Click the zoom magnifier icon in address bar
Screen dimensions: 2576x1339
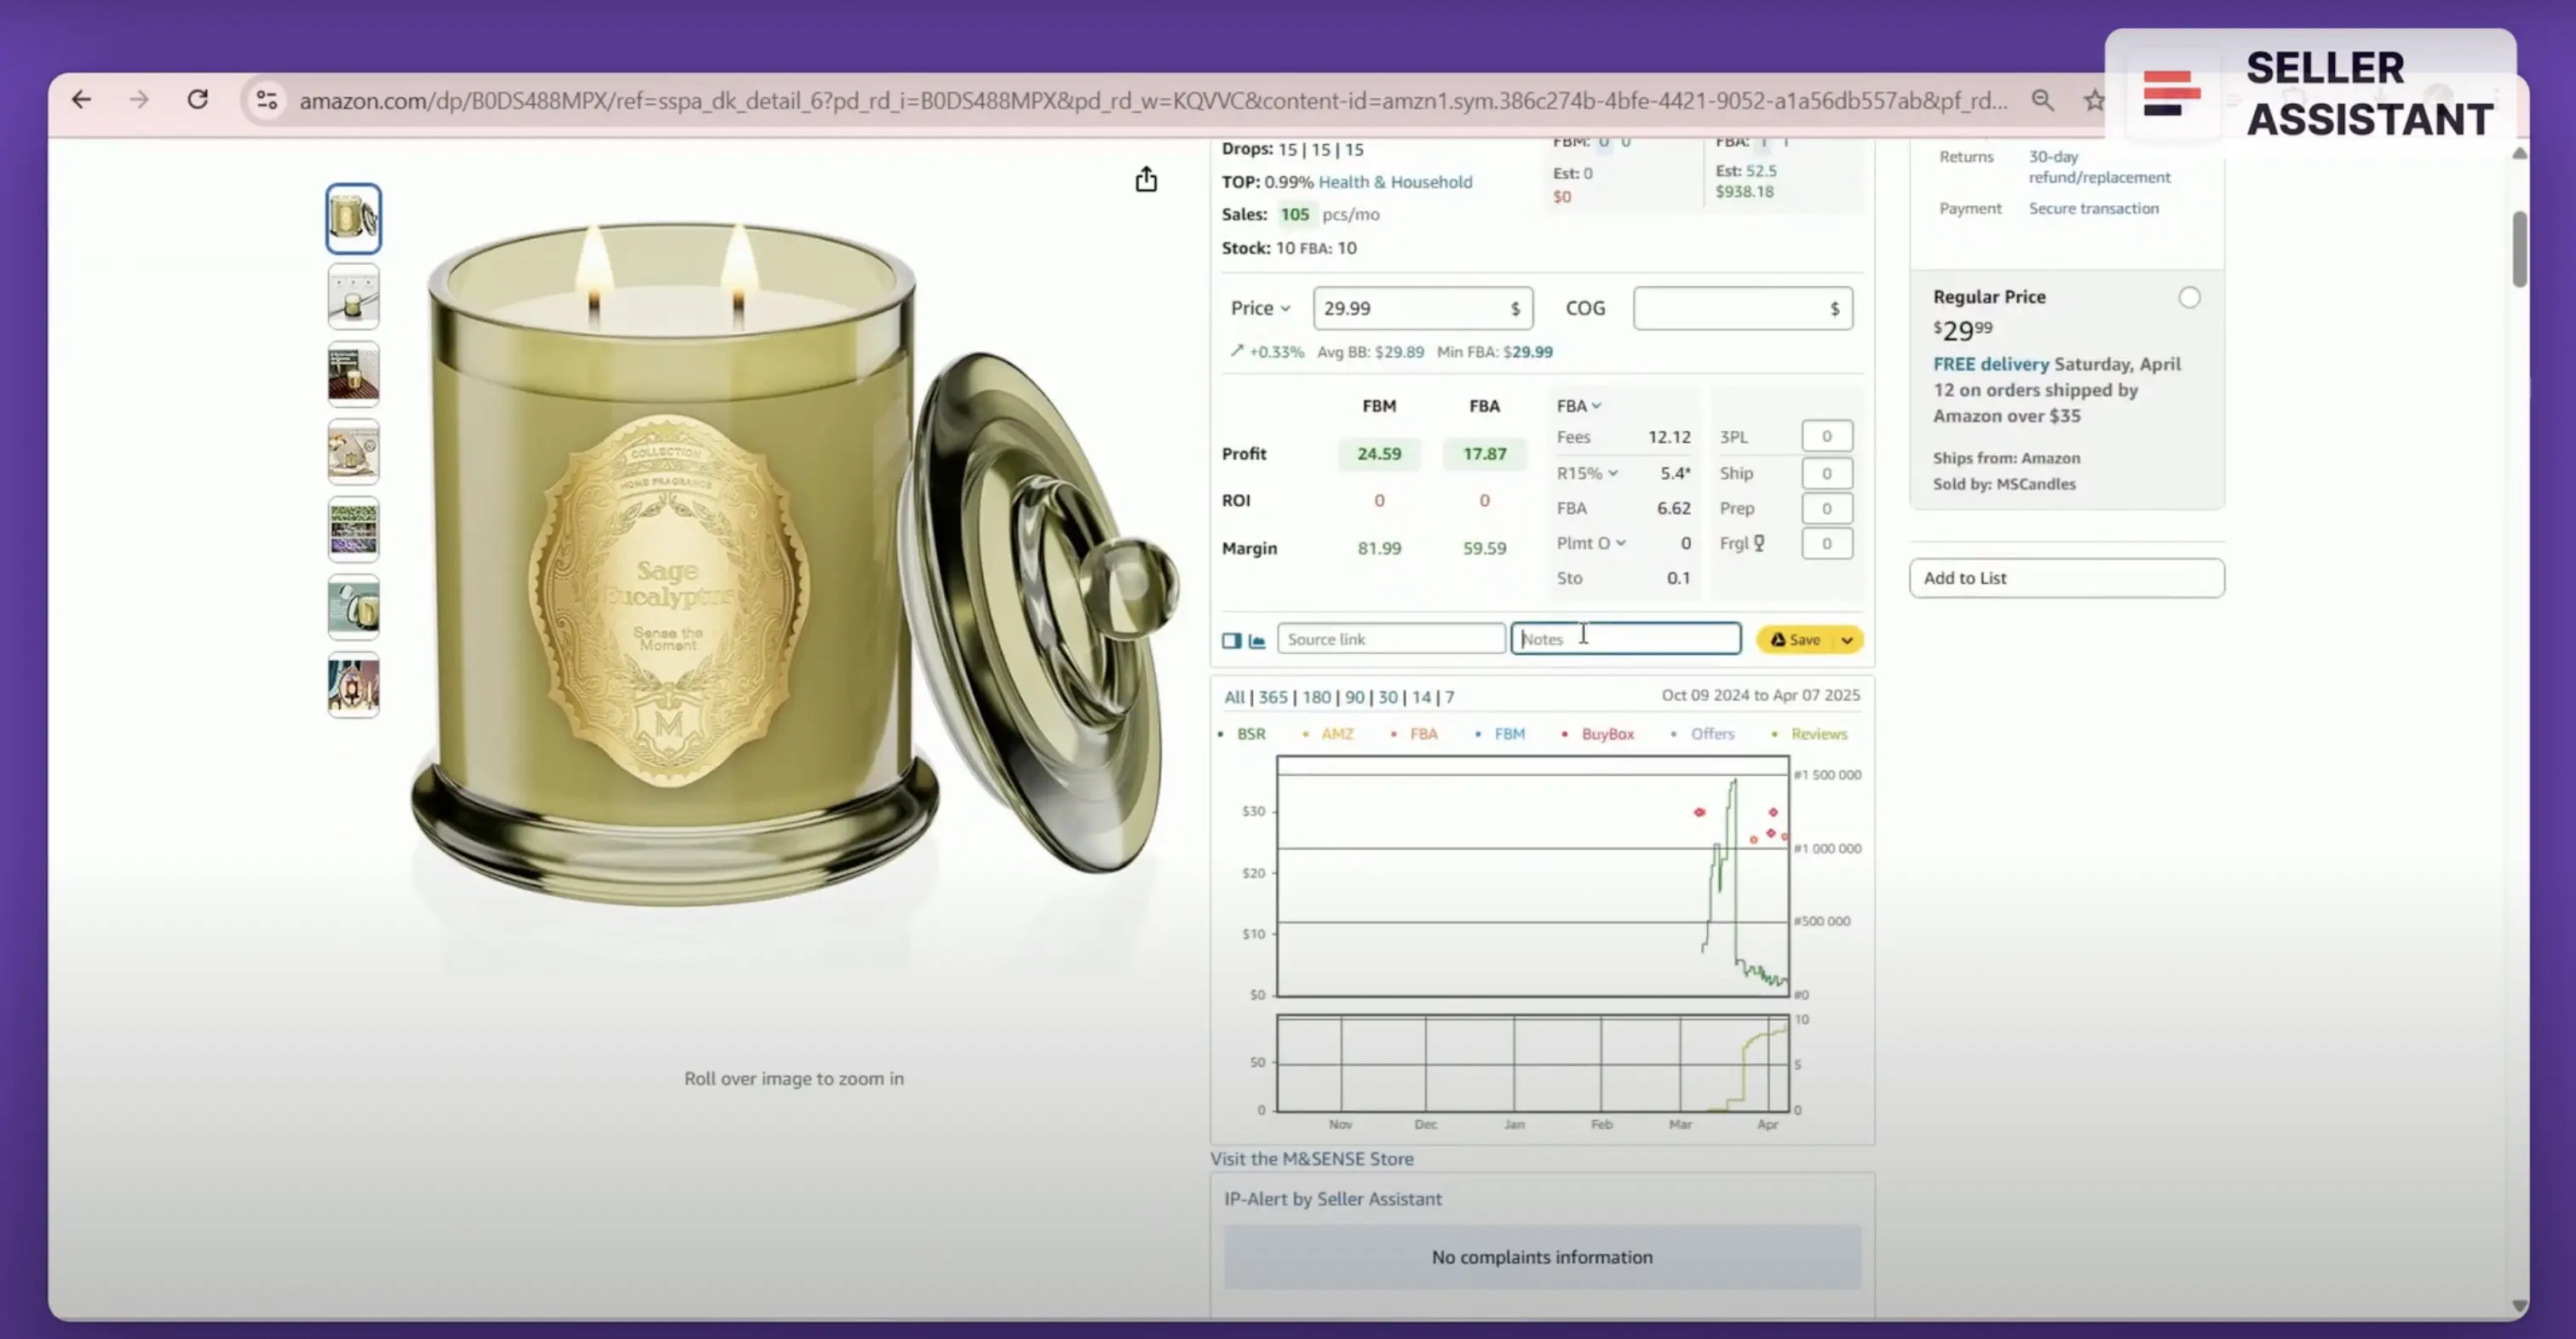(2042, 100)
